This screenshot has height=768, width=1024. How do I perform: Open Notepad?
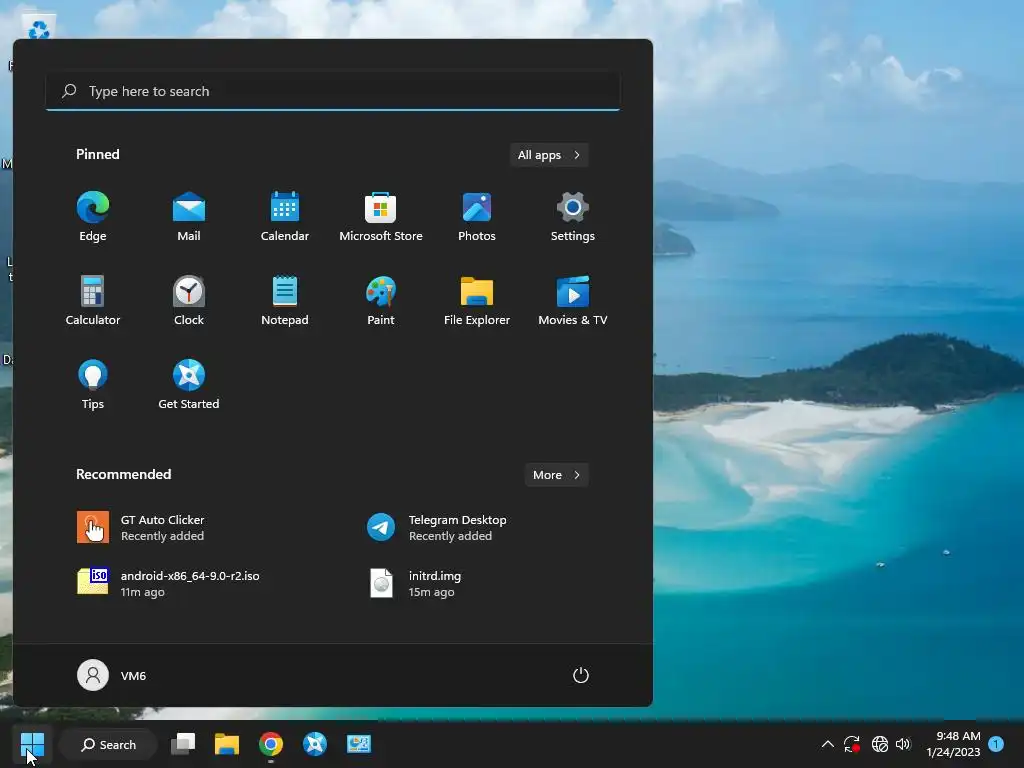pos(285,301)
